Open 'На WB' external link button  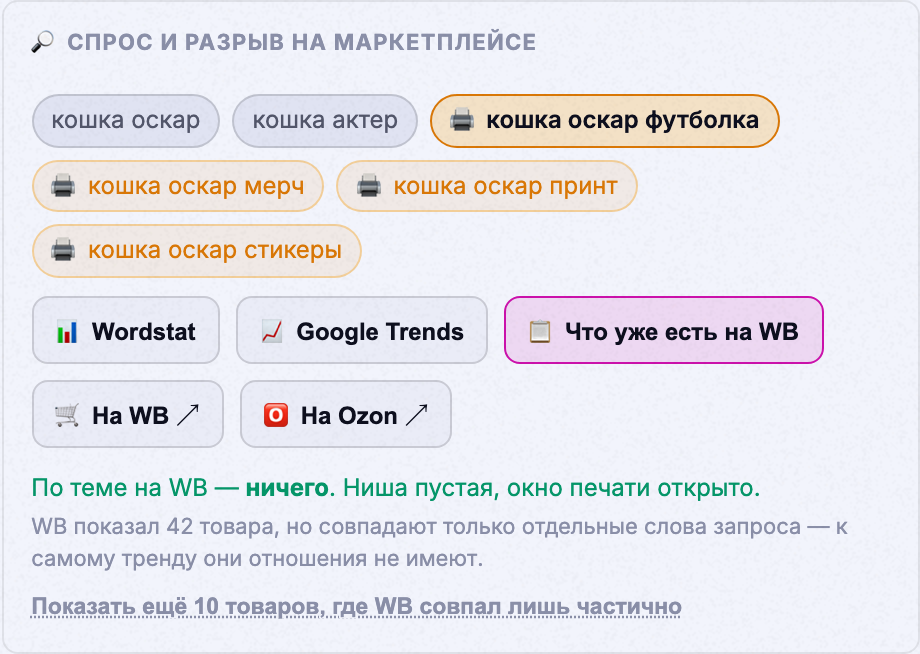coord(128,414)
